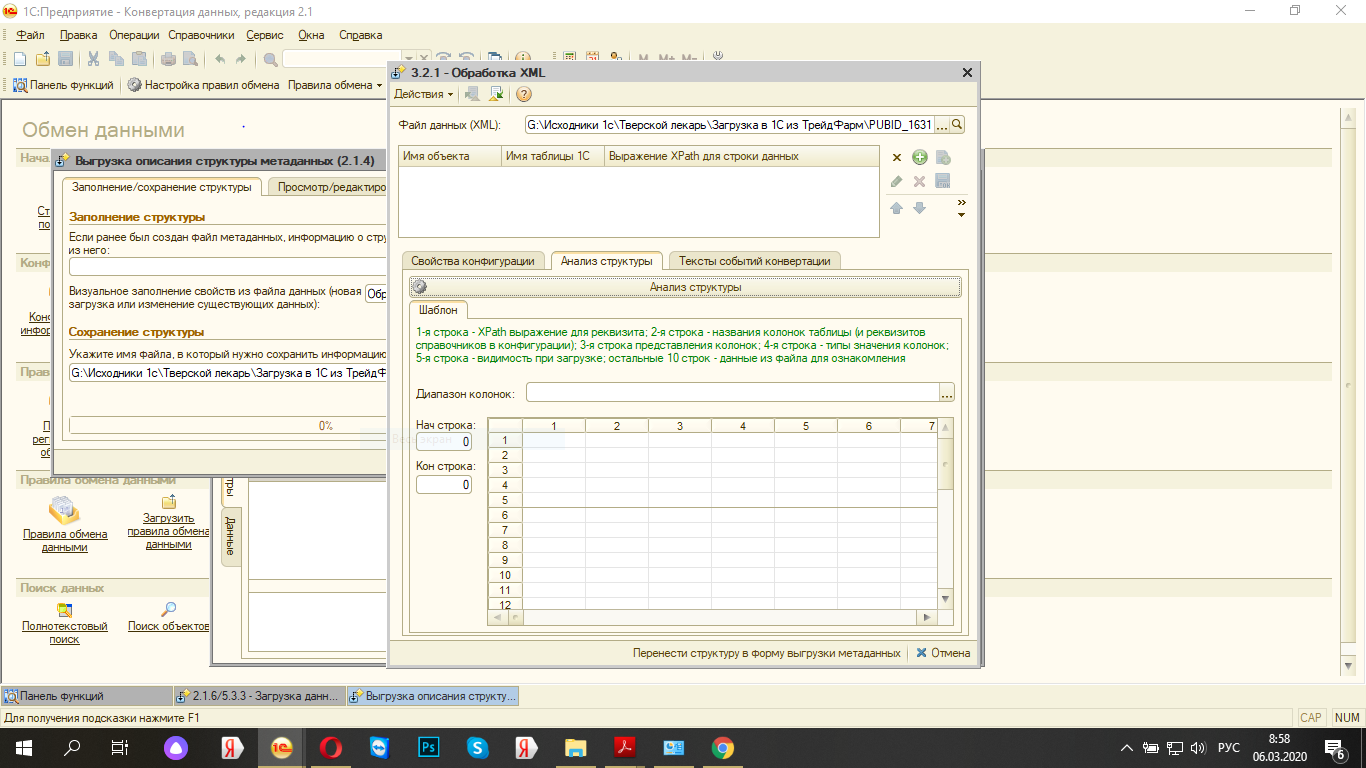Click Полнотекстовый поиск icon
This screenshot has width=1366, height=768.
coord(65,609)
